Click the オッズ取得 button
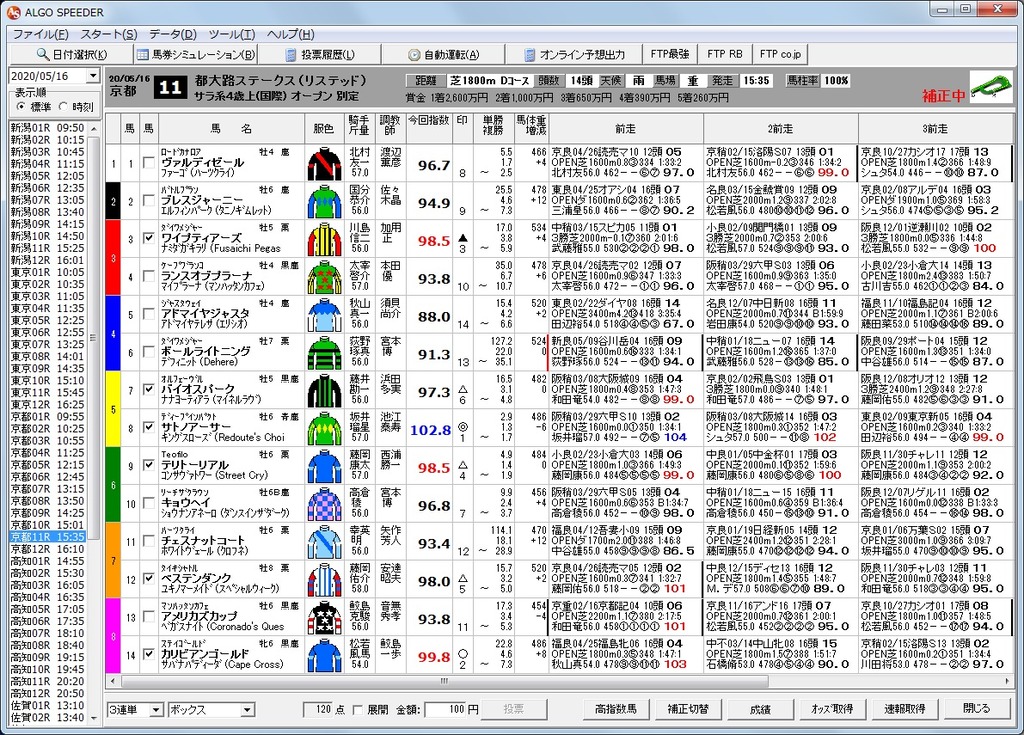 click(x=831, y=709)
